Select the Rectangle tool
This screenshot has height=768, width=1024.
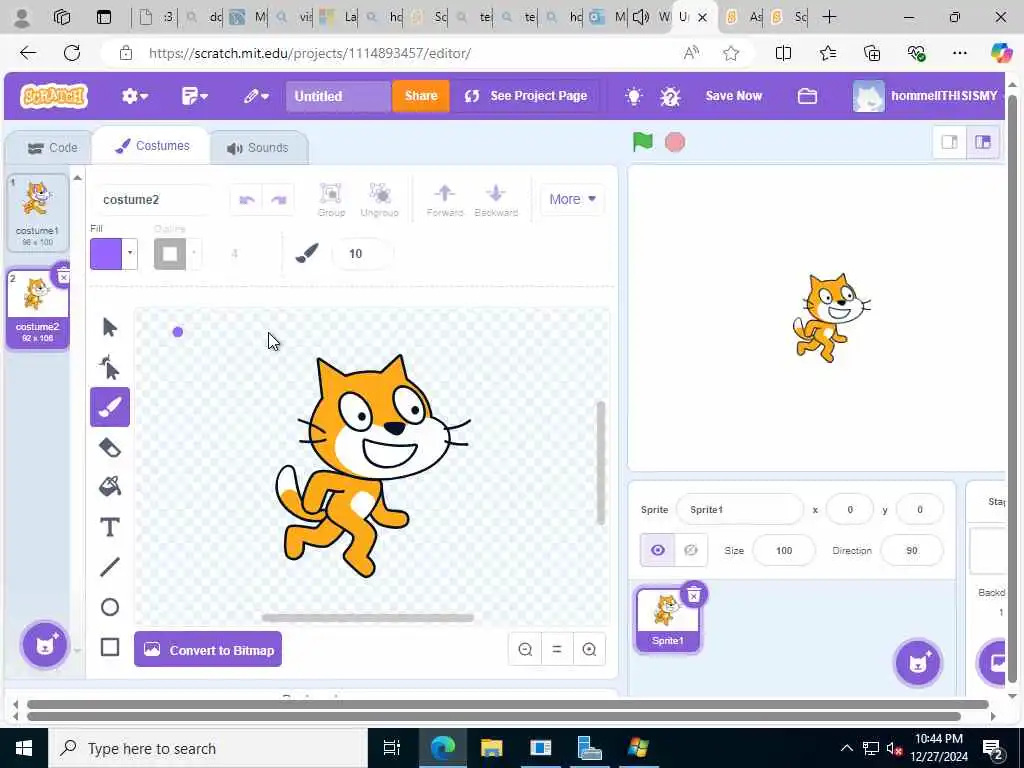tap(110, 647)
